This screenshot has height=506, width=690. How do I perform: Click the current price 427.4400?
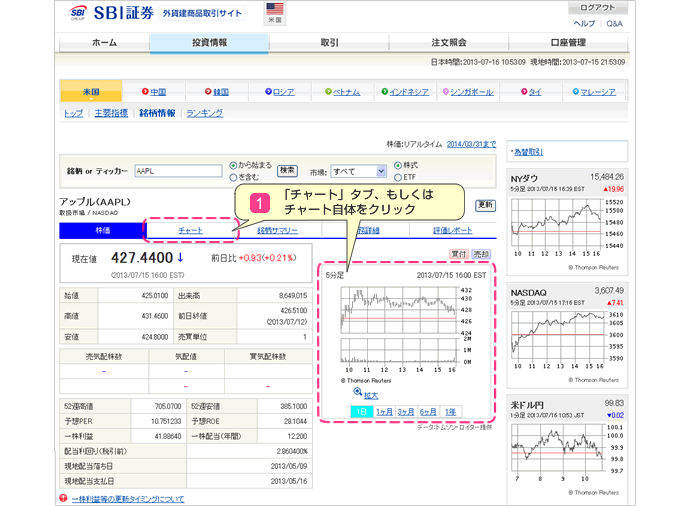(142, 257)
